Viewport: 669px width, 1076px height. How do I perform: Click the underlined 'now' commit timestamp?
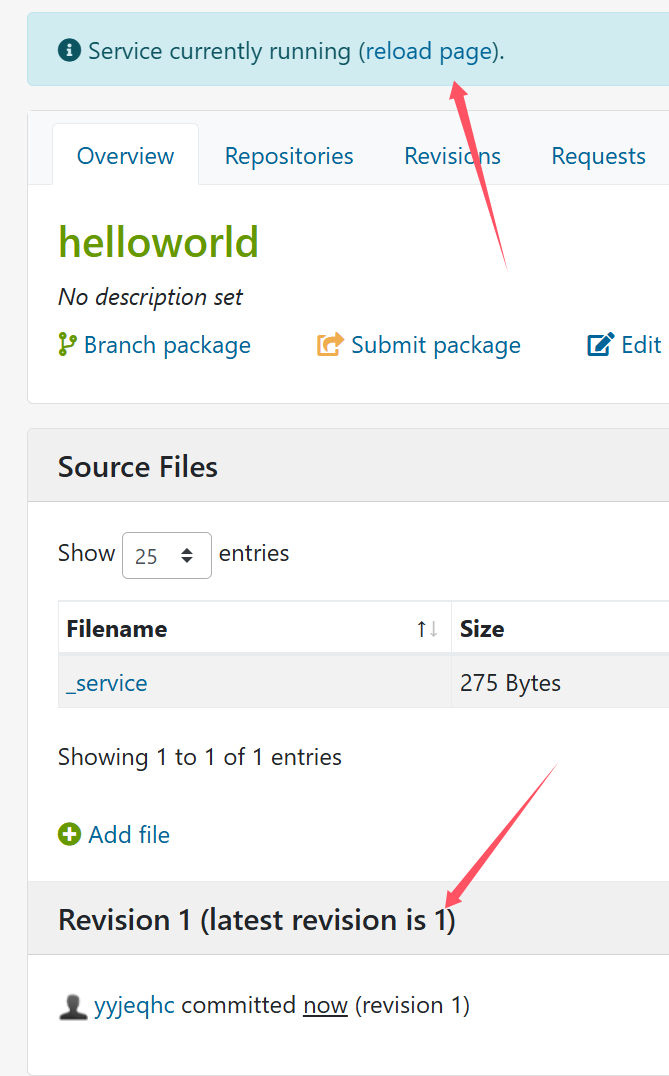pyautogui.click(x=325, y=1005)
